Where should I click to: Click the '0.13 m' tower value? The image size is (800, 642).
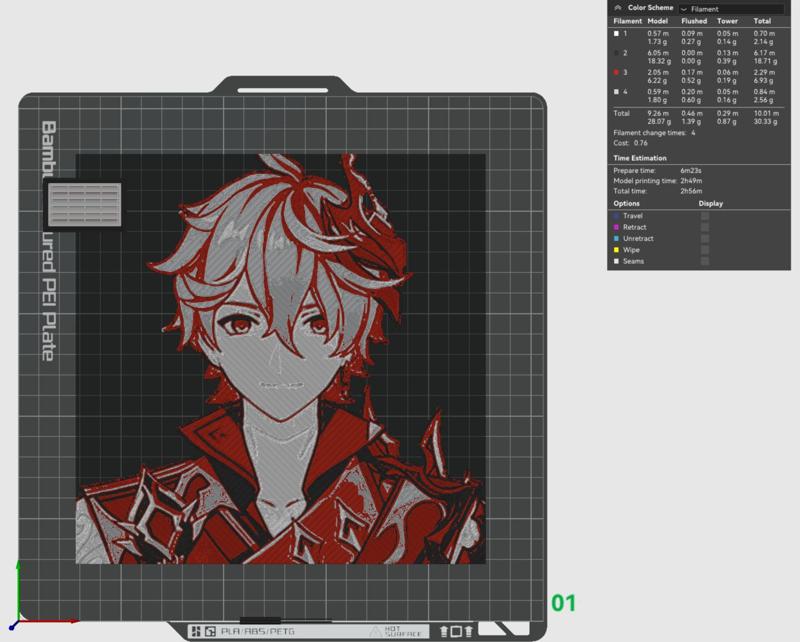pos(727,53)
